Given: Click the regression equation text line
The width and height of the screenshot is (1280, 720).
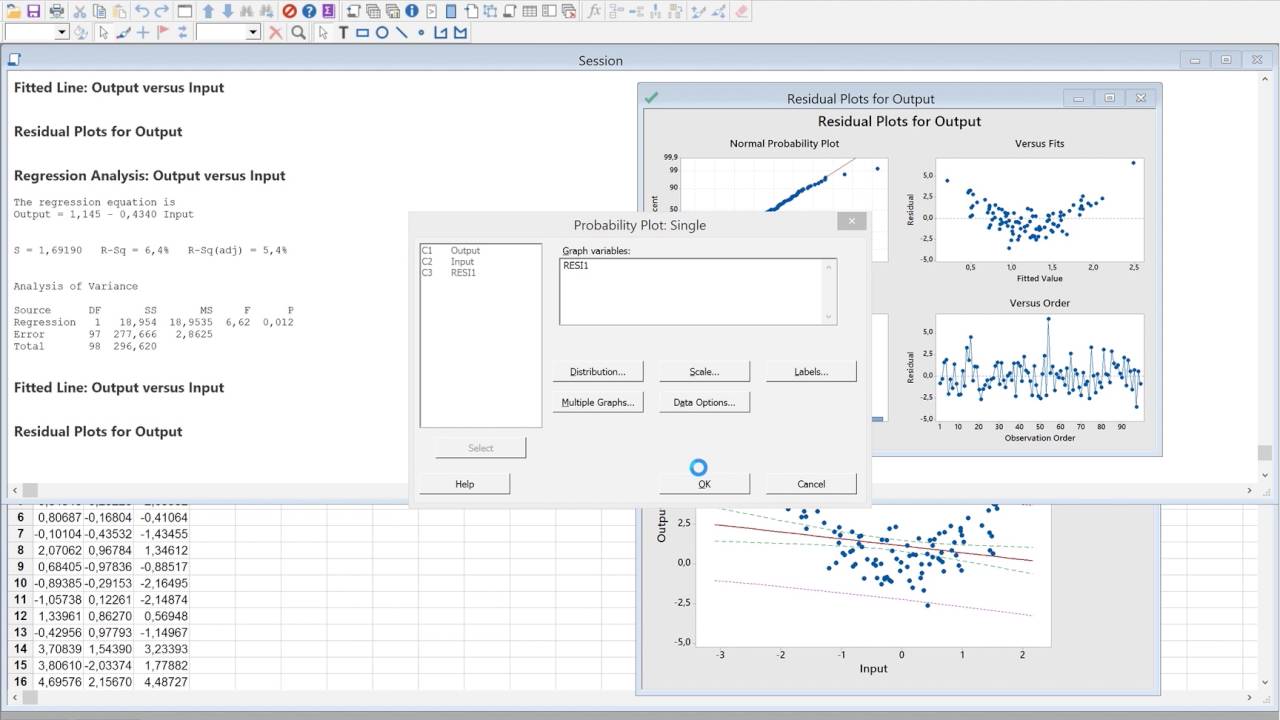Looking at the screenshot, I should pos(104,214).
